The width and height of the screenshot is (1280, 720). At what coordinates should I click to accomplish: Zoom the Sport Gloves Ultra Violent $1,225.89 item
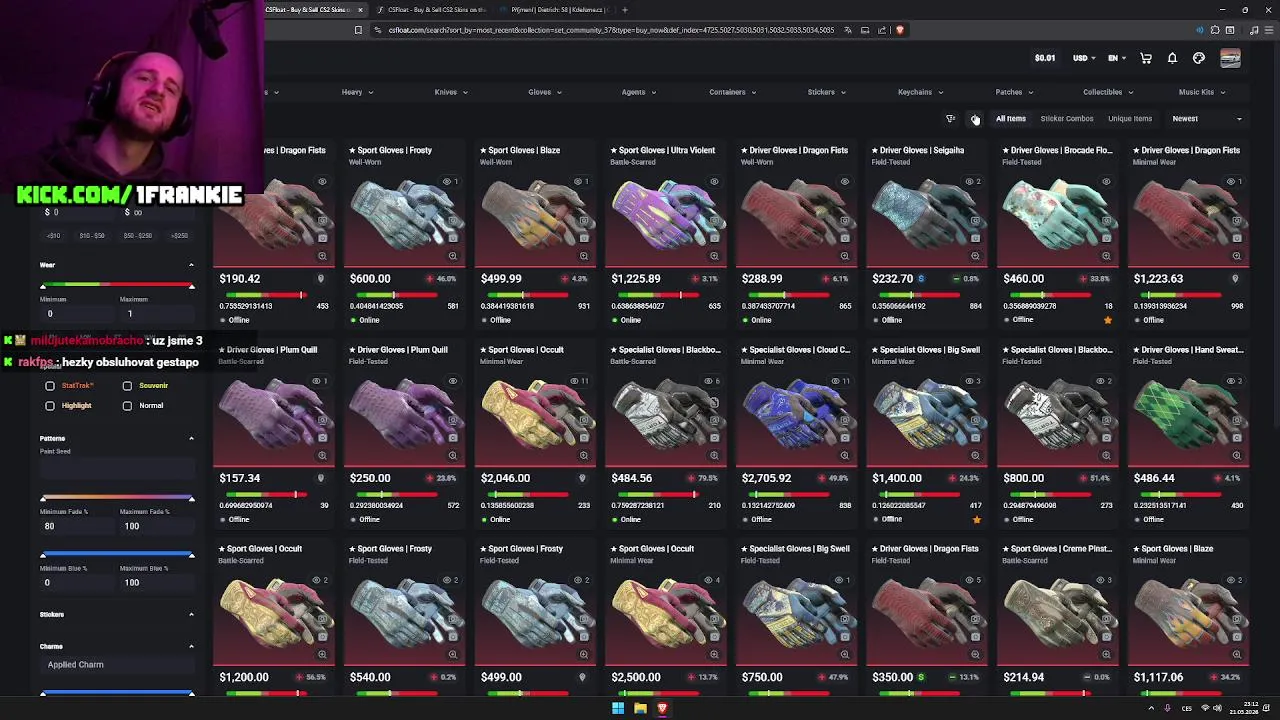[714, 256]
